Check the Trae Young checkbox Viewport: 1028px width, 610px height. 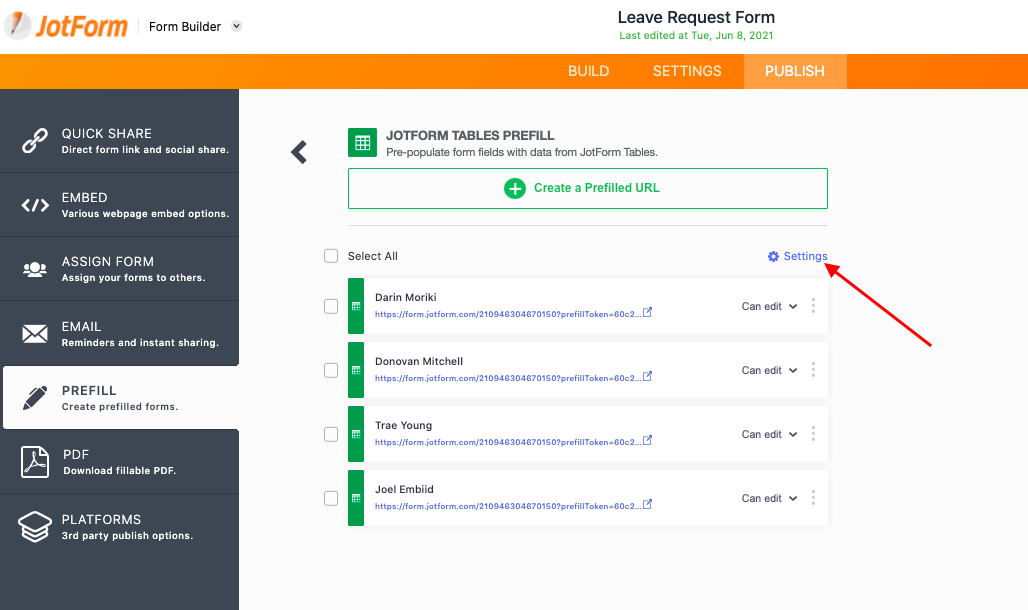coord(331,434)
